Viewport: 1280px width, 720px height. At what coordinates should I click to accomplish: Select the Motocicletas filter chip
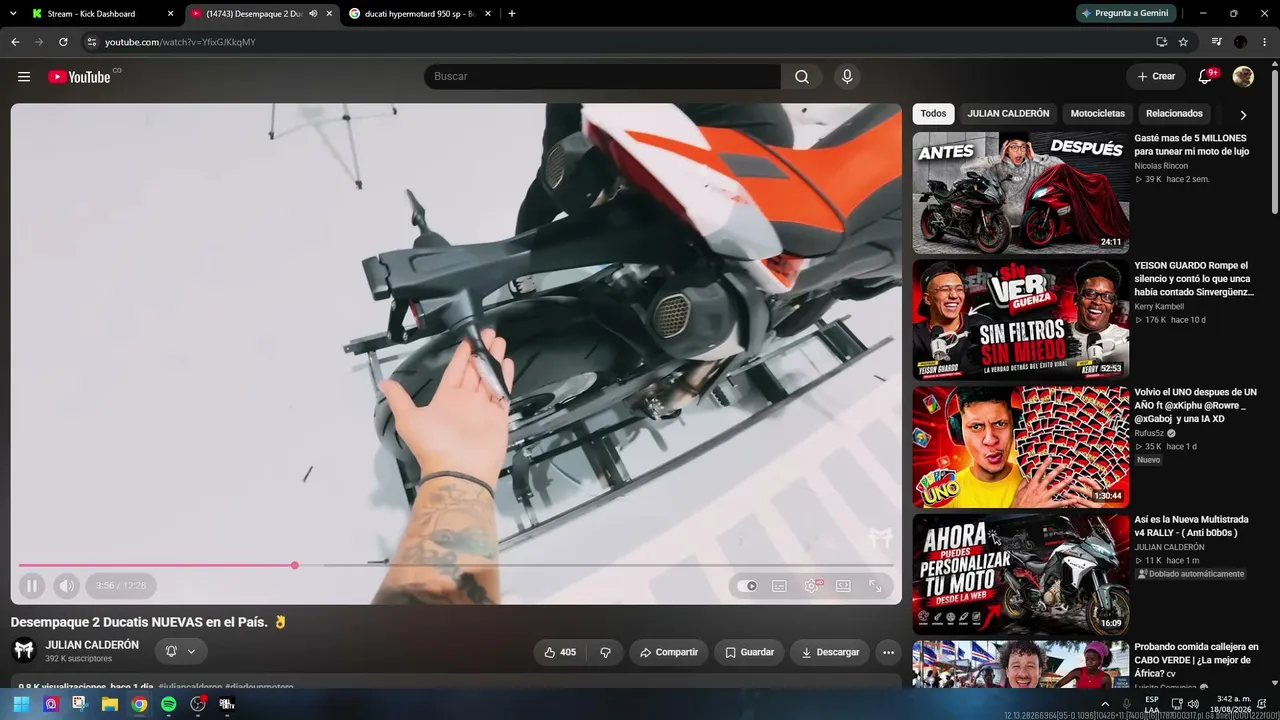pos(1098,114)
